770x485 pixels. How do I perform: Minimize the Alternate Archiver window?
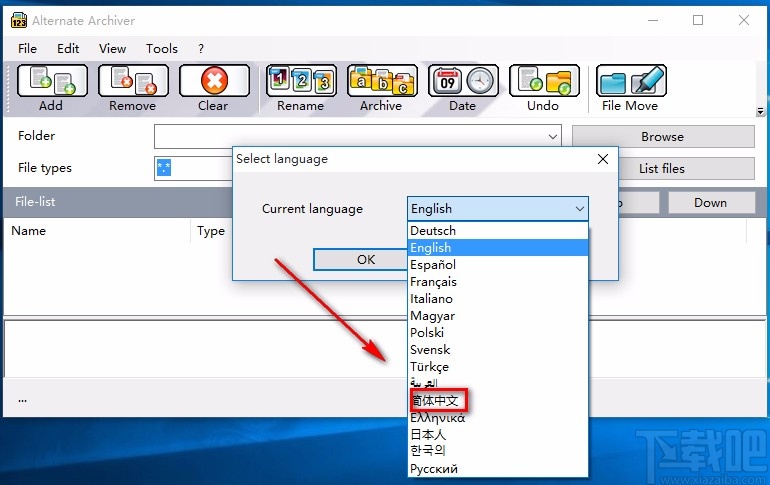(x=653, y=21)
